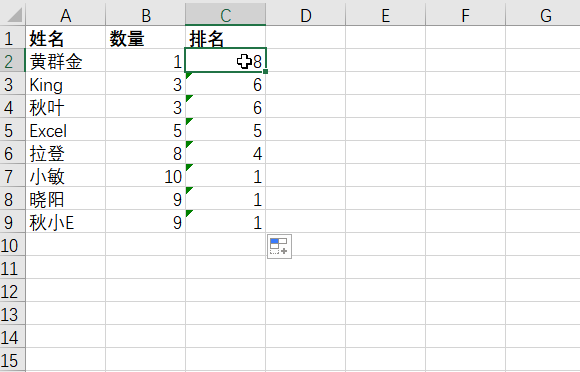Viewport: 580px width, 372px height.
Task: Select the cell containing 黄群金
Action: (x=65, y=61)
